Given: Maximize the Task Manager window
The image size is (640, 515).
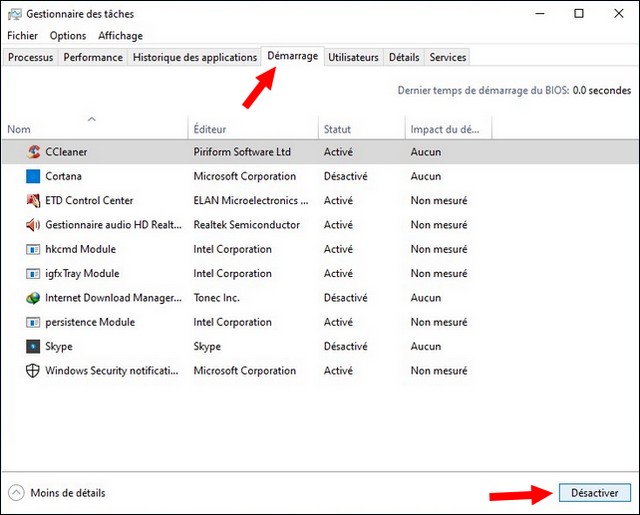Looking at the screenshot, I should pos(579,13).
